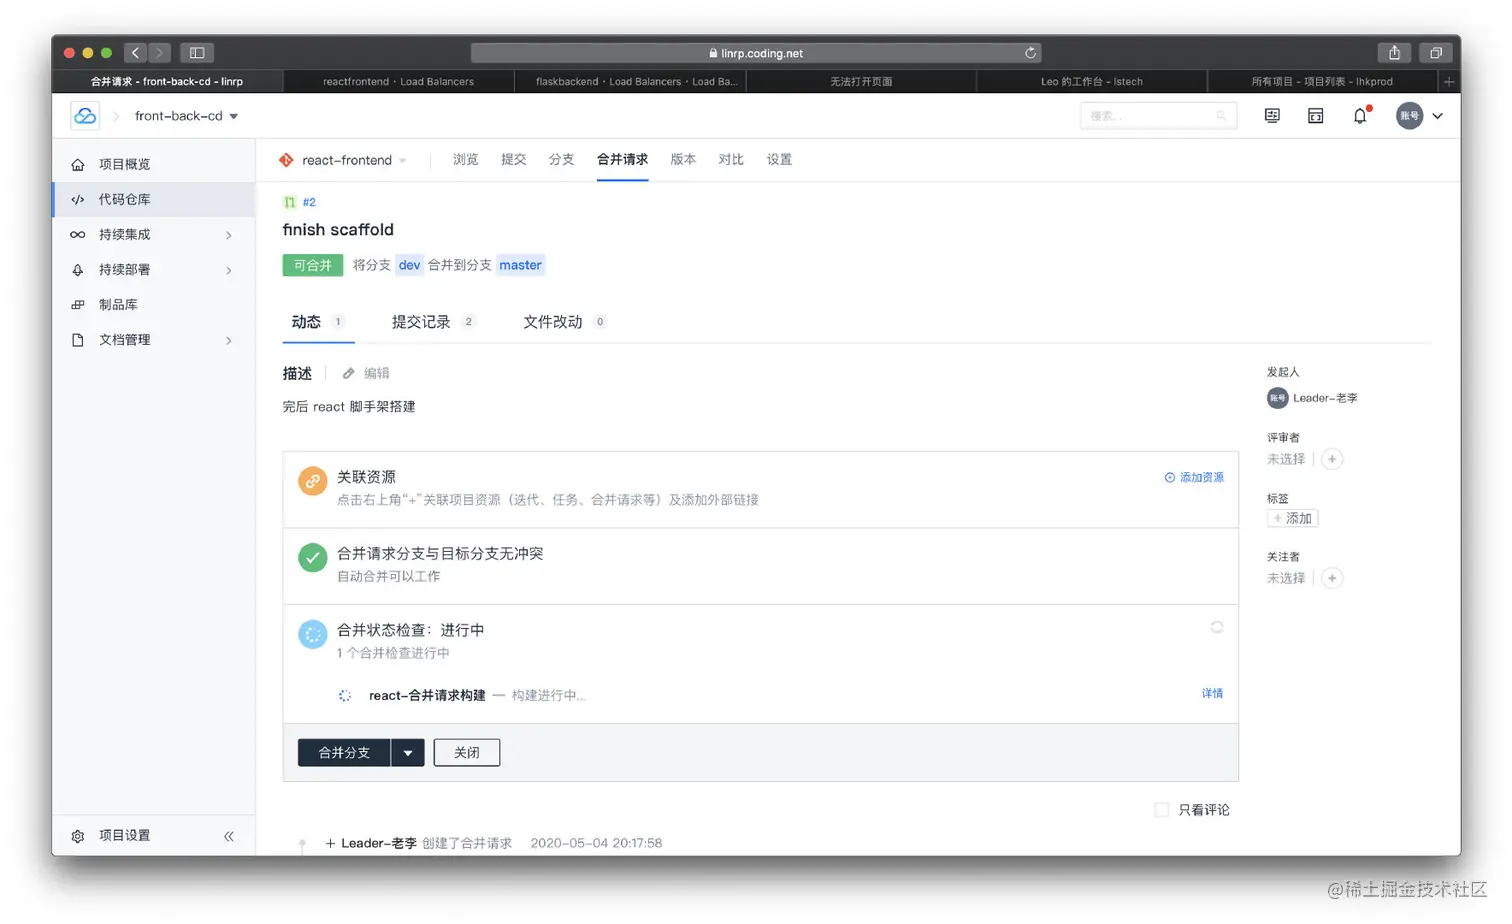Click the react-frontend repository icon

point(287,160)
